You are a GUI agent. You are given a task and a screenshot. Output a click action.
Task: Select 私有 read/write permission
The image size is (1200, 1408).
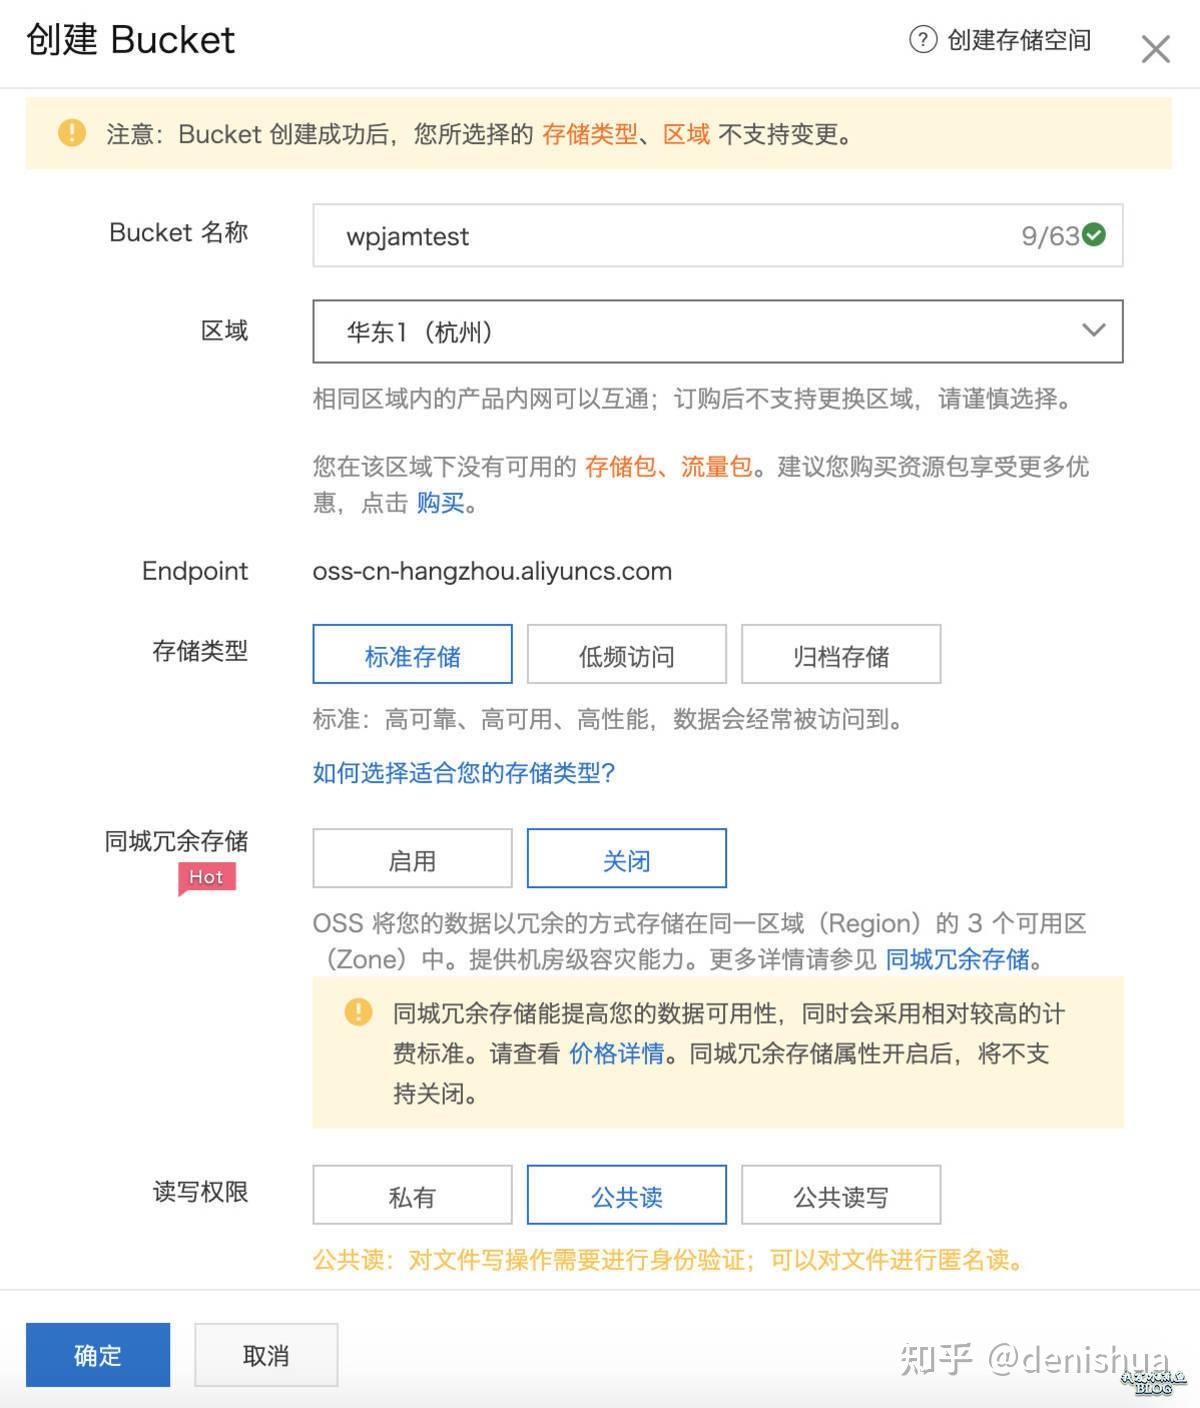(x=412, y=1195)
